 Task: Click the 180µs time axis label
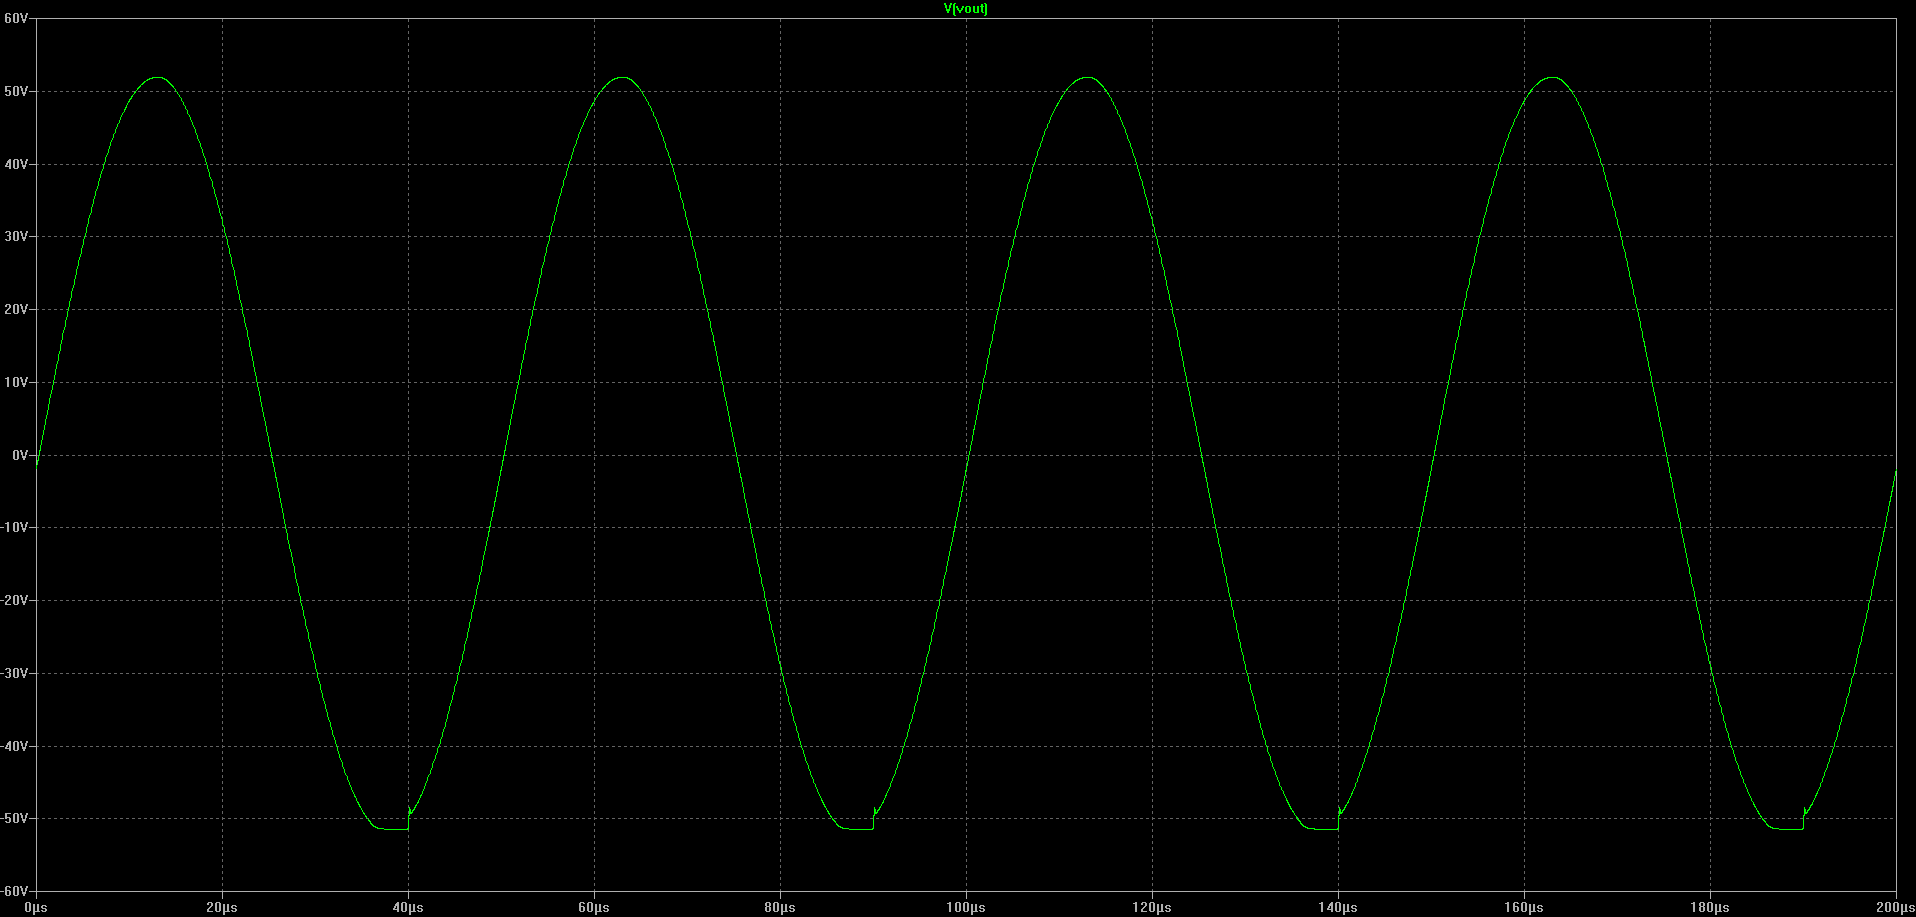pos(1710,908)
